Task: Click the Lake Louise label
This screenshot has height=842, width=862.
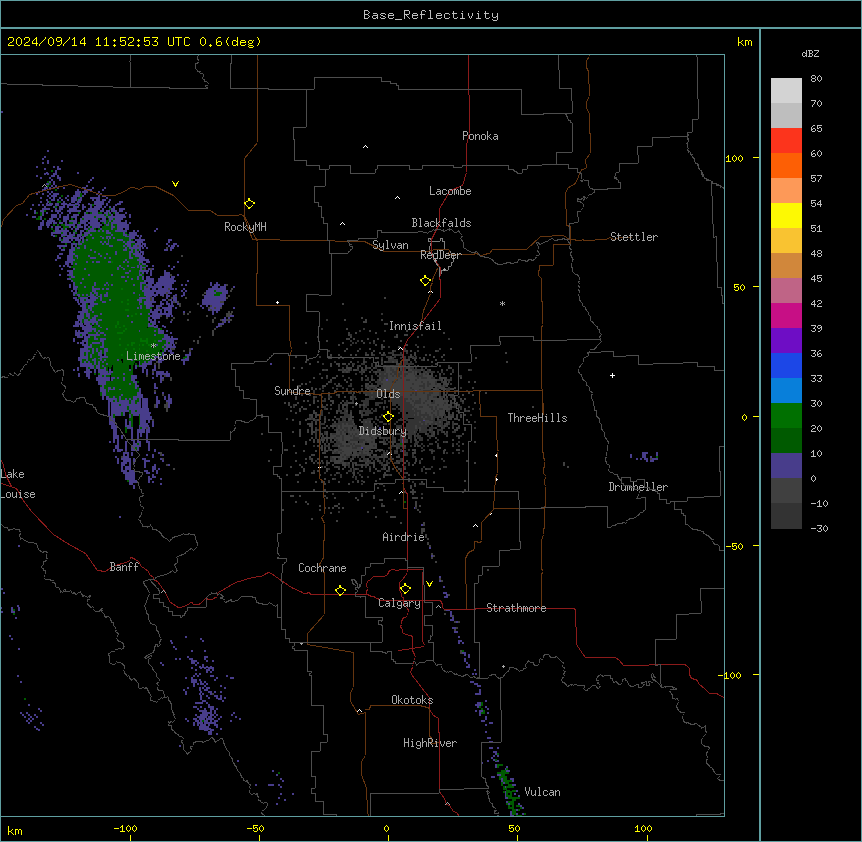Action: [18, 484]
